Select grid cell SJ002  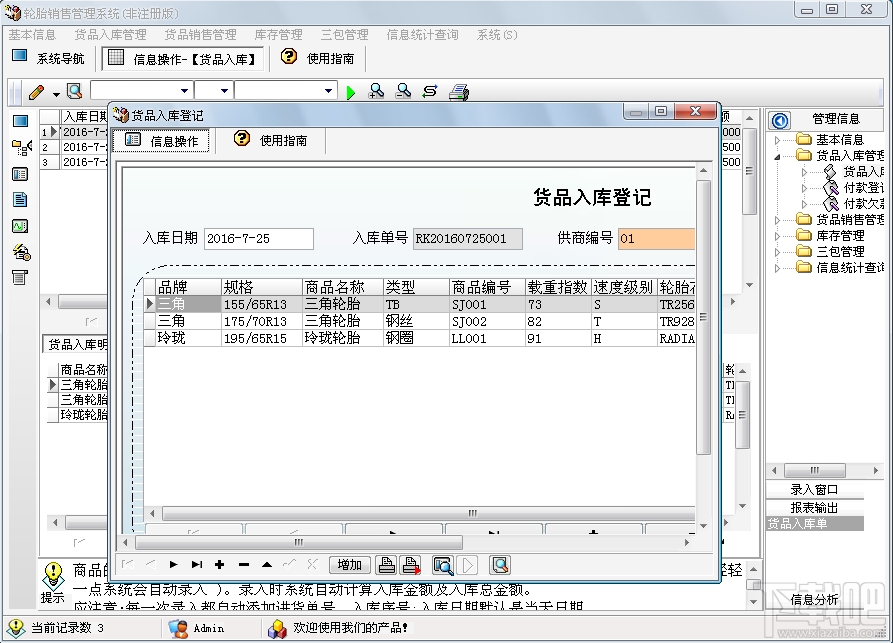[x=487, y=321]
